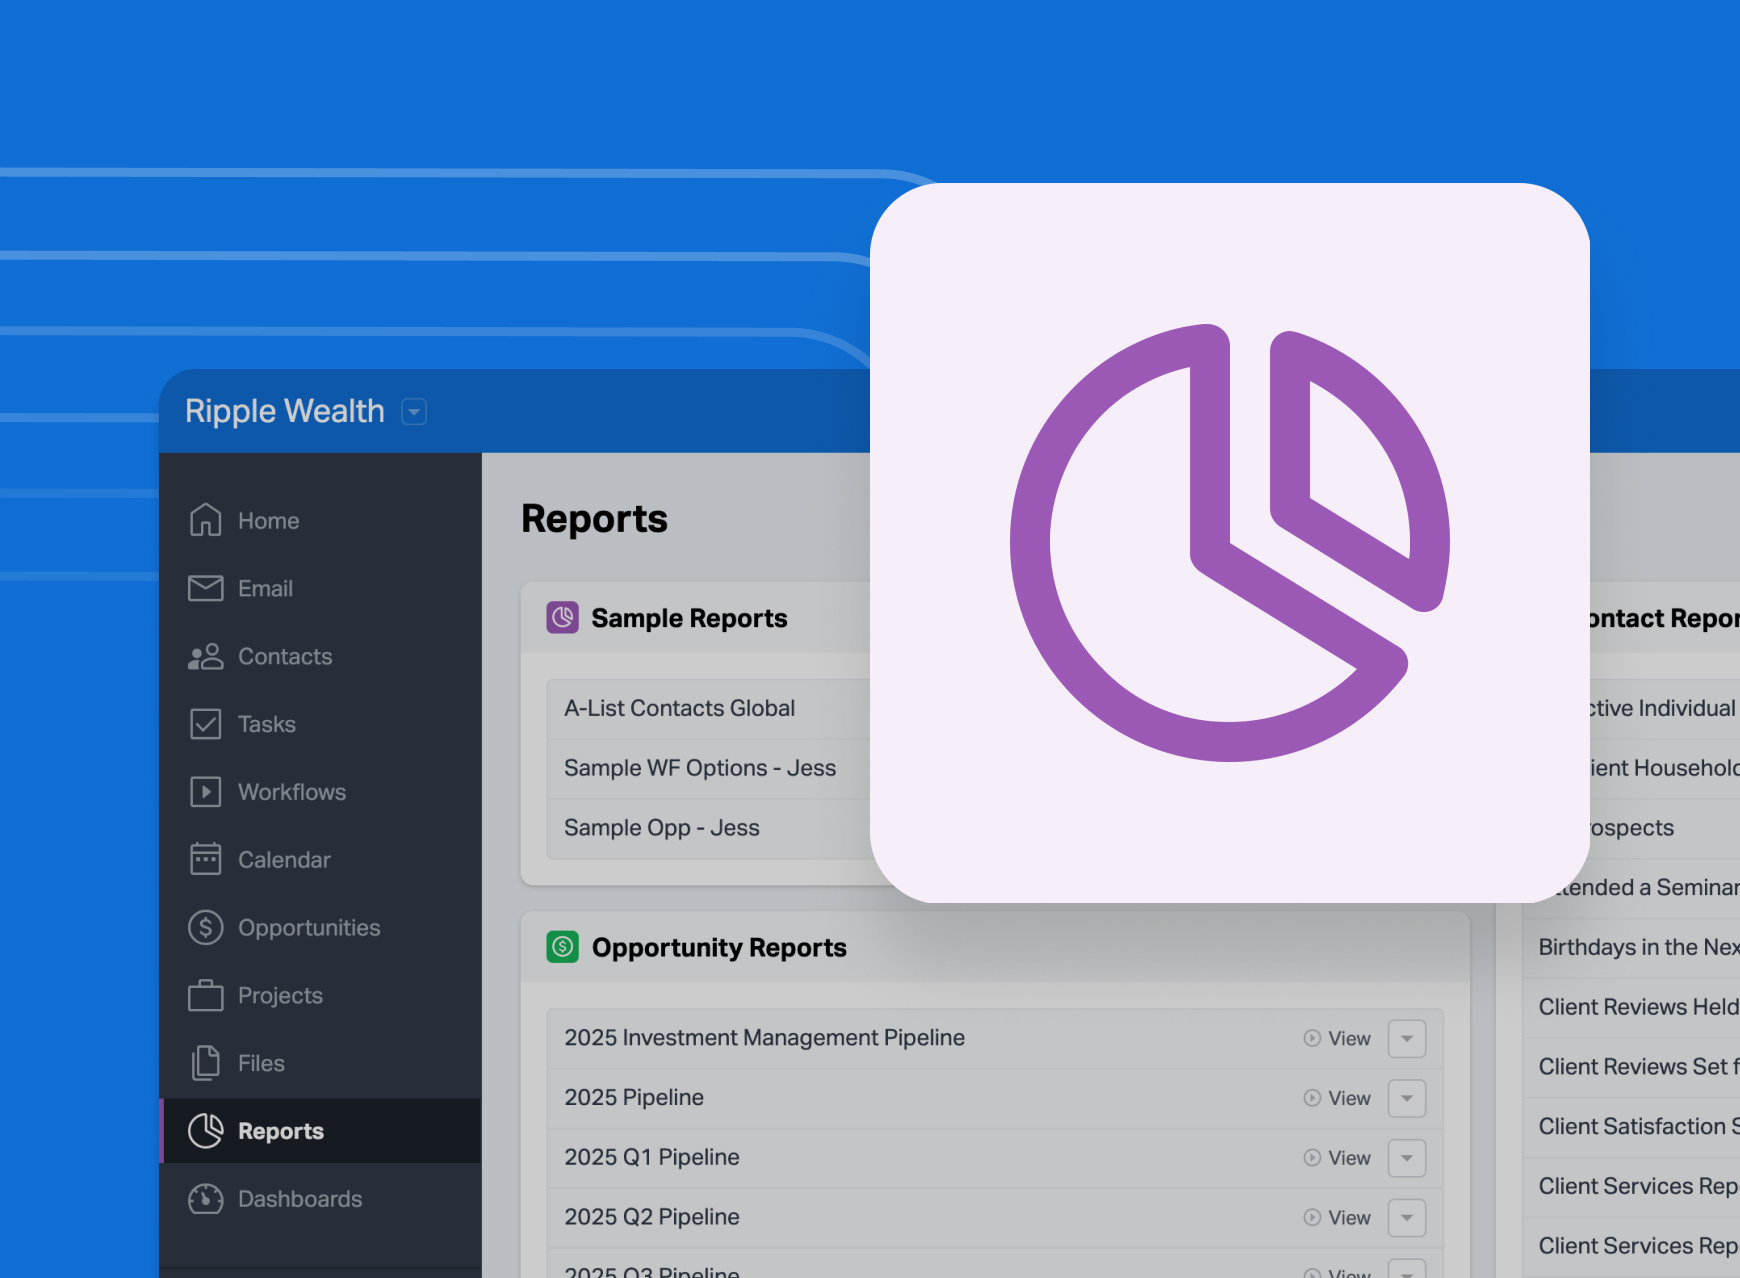Select the Tasks checkmark icon
Image resolution: width=1740 pixels, height=1278 pixels.
[205, 724]
